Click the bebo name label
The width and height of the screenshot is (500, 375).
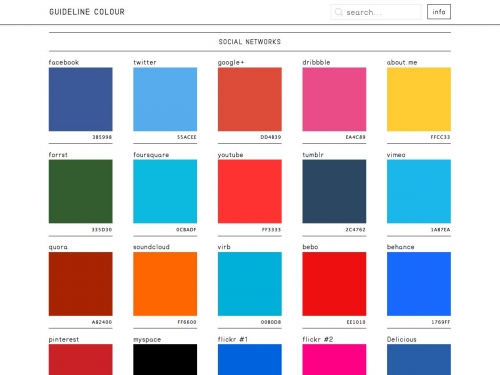tap(310, 247)
